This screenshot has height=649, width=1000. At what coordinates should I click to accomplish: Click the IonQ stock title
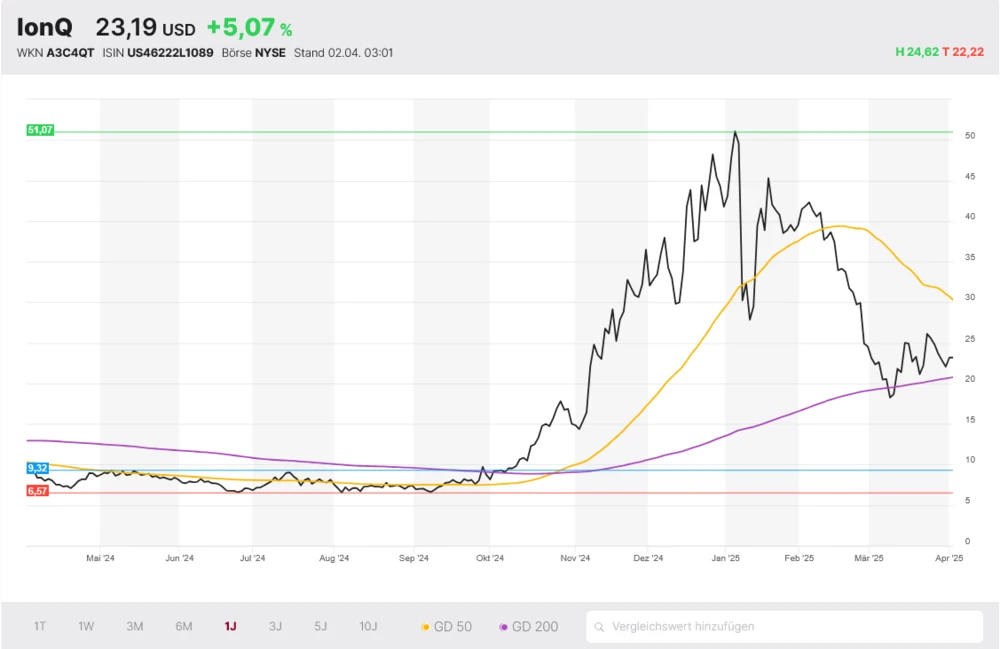(x=45, y=28)
